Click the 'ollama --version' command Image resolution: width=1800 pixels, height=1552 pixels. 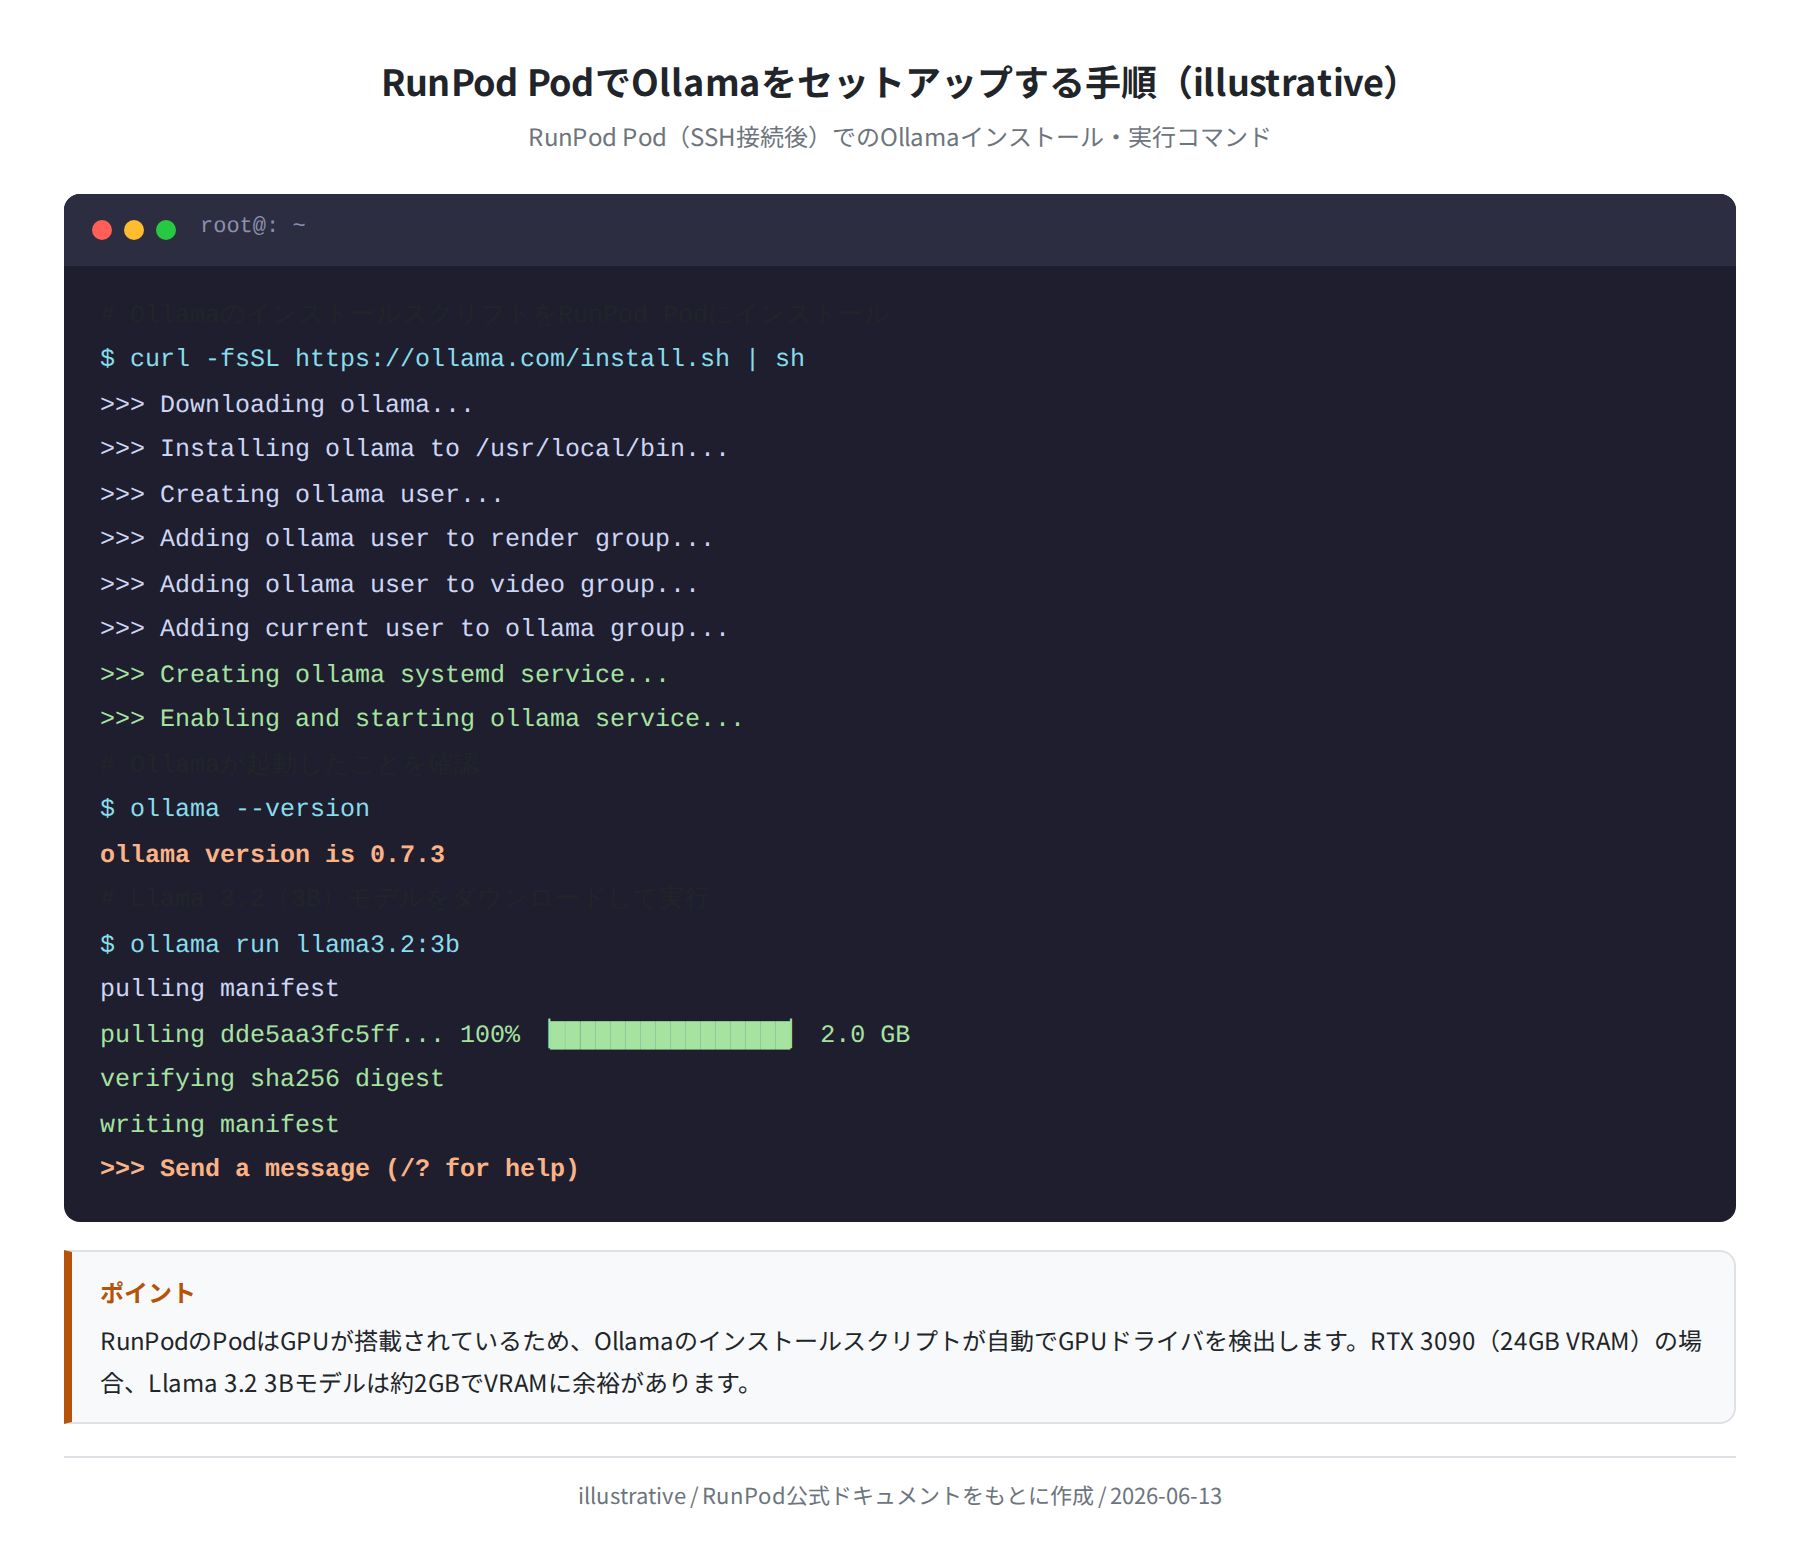tap(235, 808)
